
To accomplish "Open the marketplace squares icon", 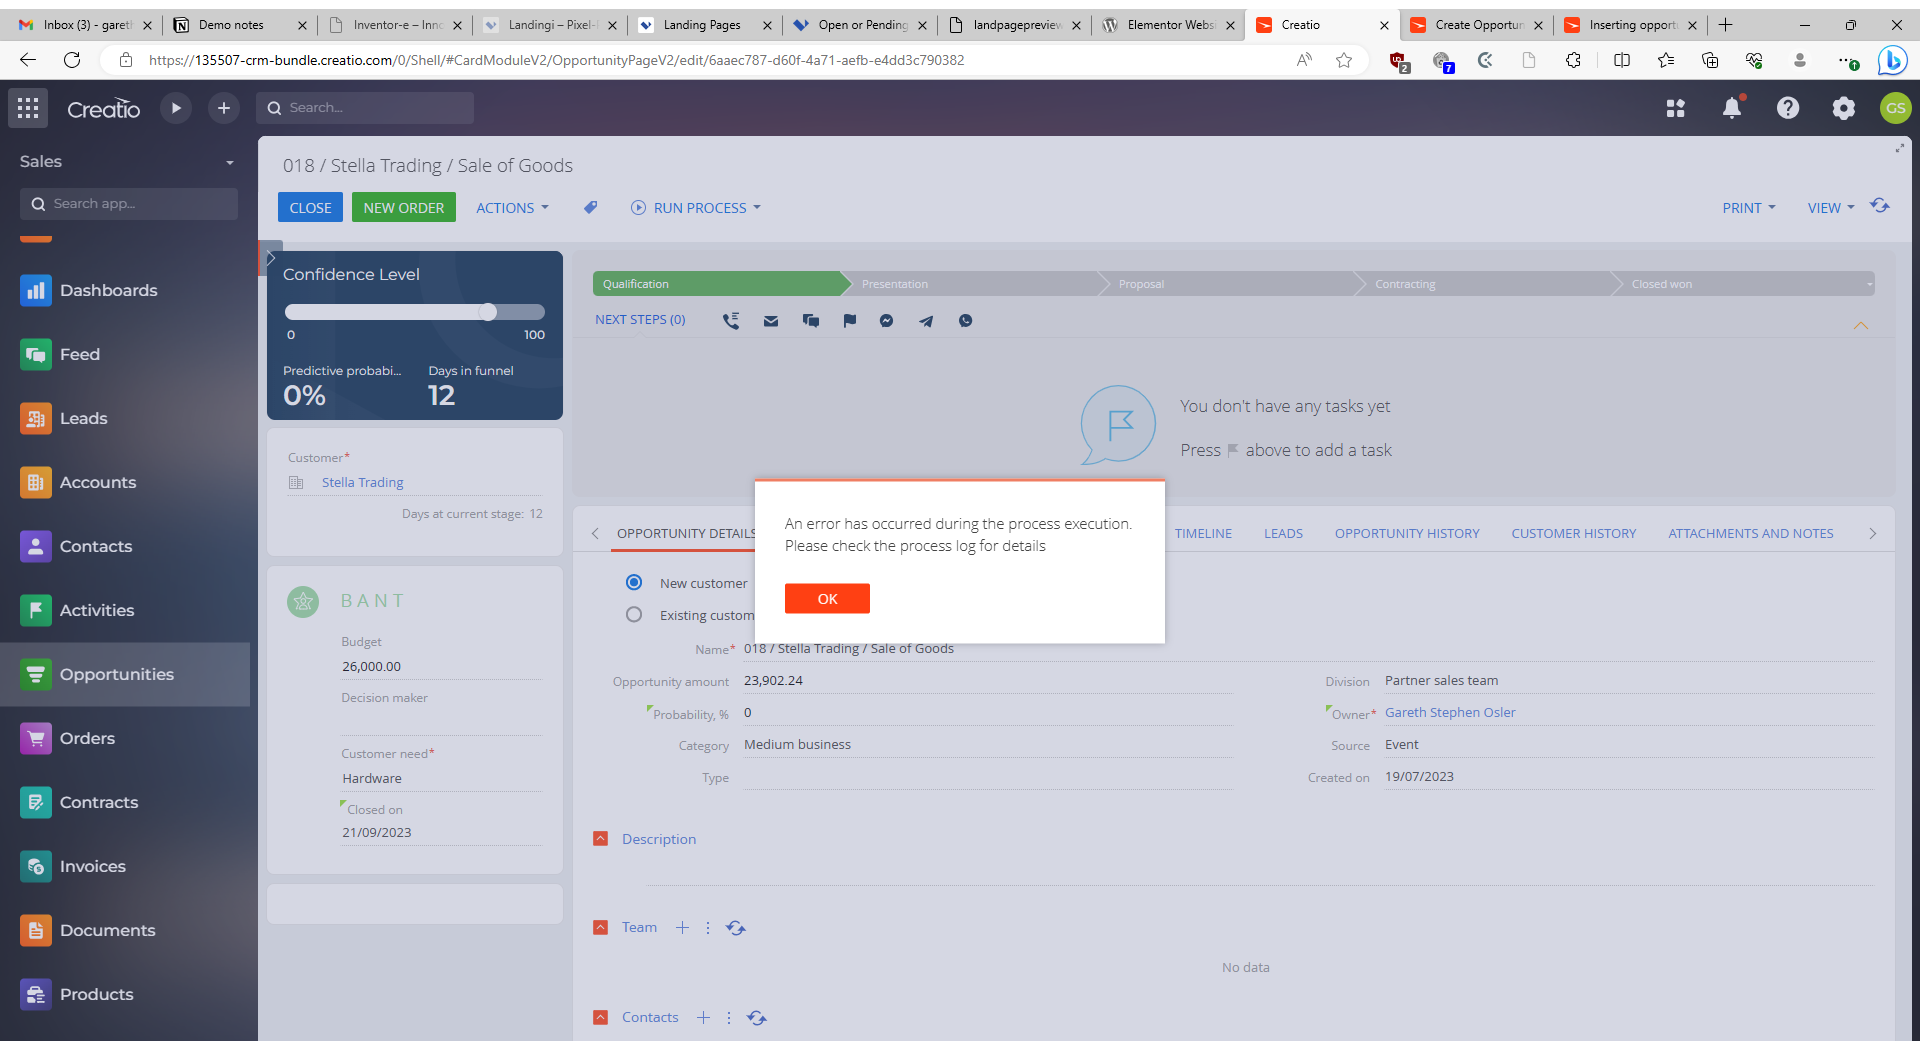I will tap(1676, 108).
